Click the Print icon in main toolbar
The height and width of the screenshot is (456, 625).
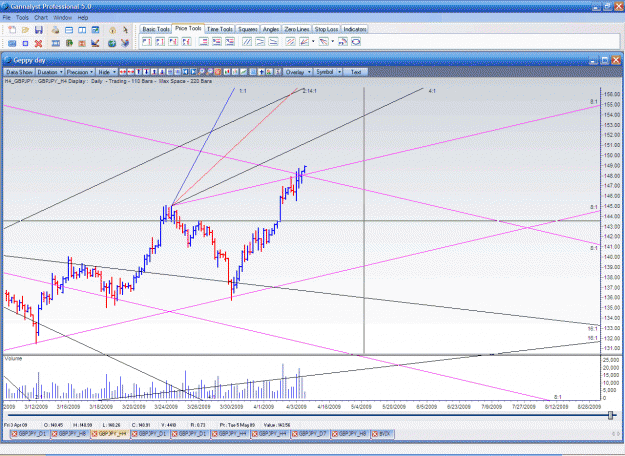(55, 30)
